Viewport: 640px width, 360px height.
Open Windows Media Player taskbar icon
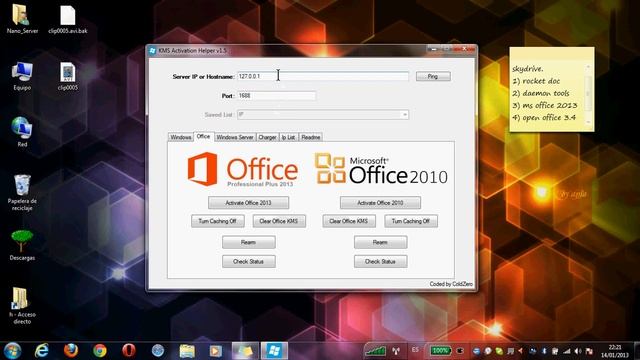[x=216, y=351]
